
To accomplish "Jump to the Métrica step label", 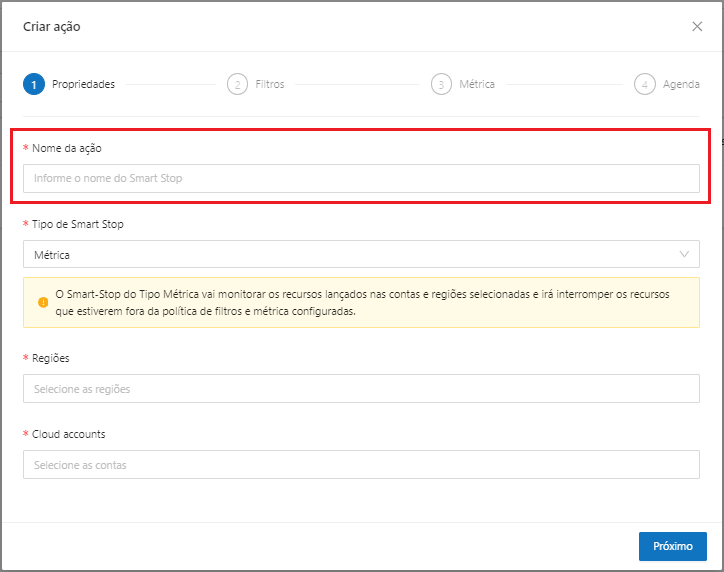I will (x=477, y=85).
